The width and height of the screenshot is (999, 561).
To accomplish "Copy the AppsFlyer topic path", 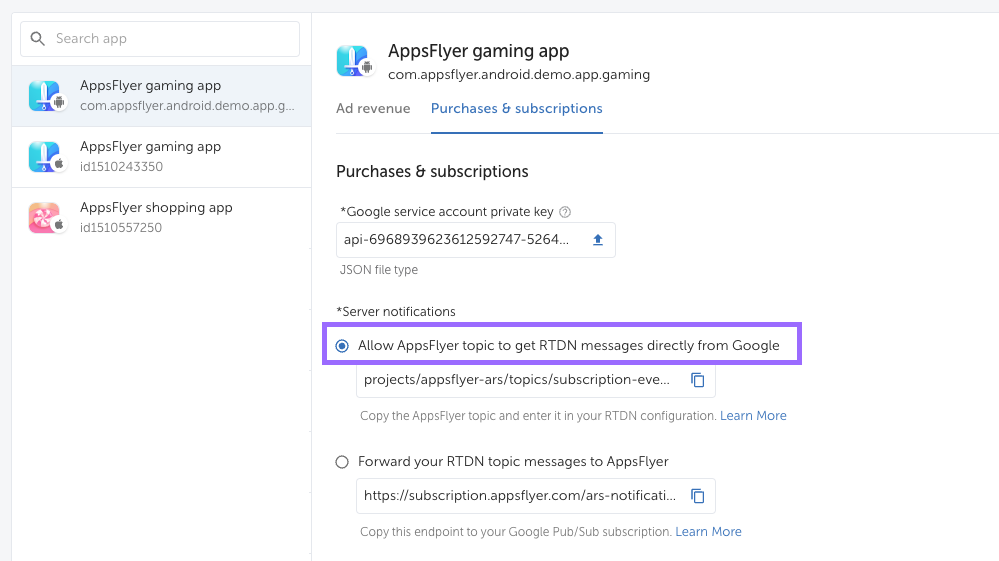I will 698,380.
